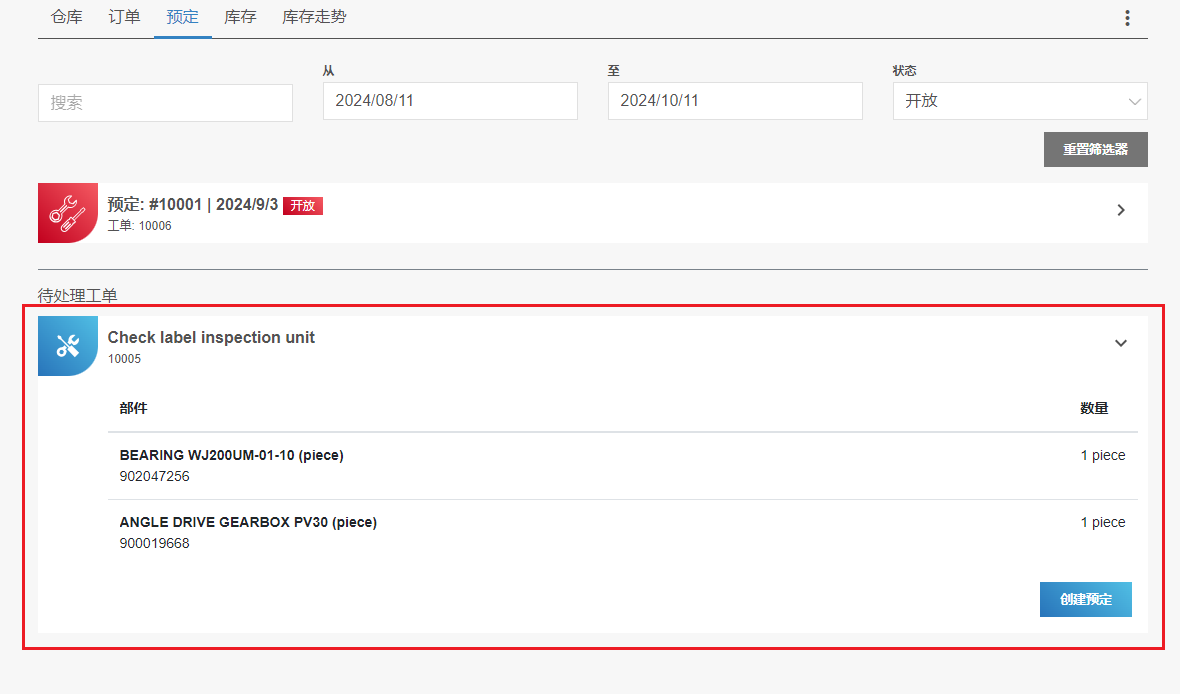Click the 创建预定 button
This screenshot has height=694, width=1180.
(x=1085, y=599)
